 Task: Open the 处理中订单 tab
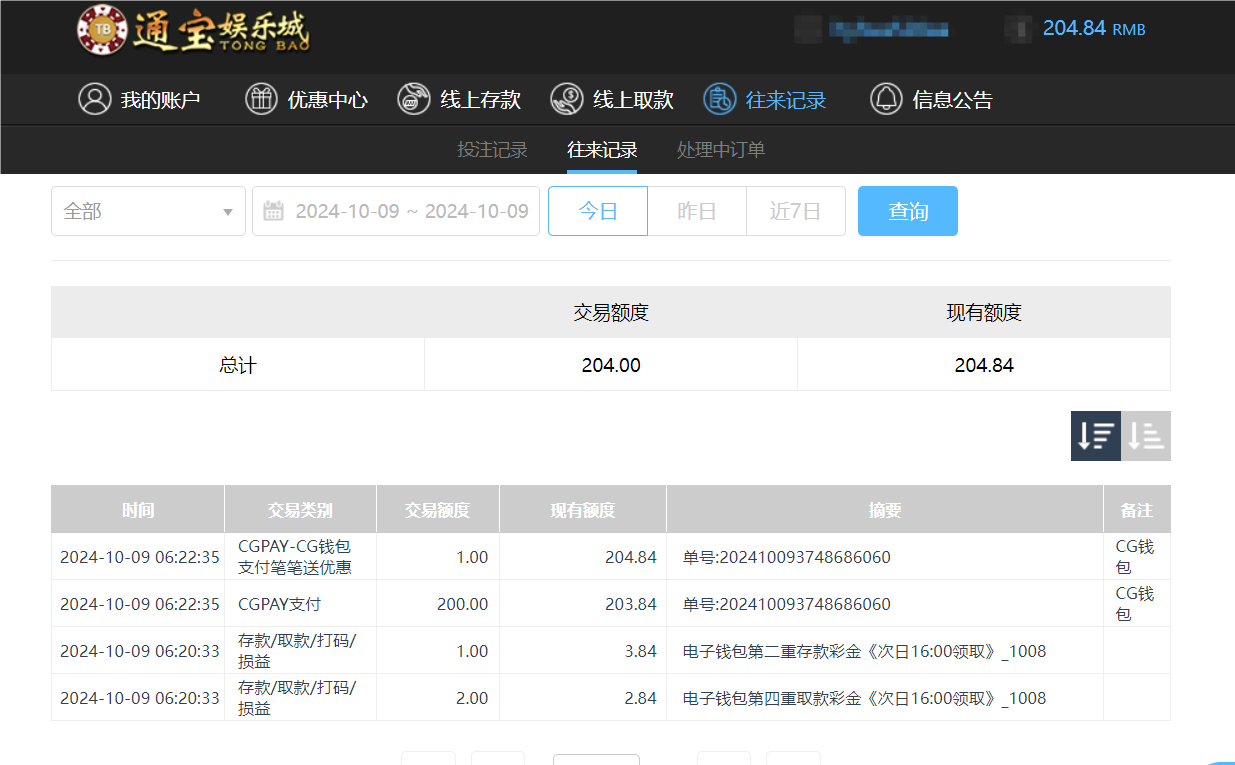pyautogui.click(x=720, y=149)
